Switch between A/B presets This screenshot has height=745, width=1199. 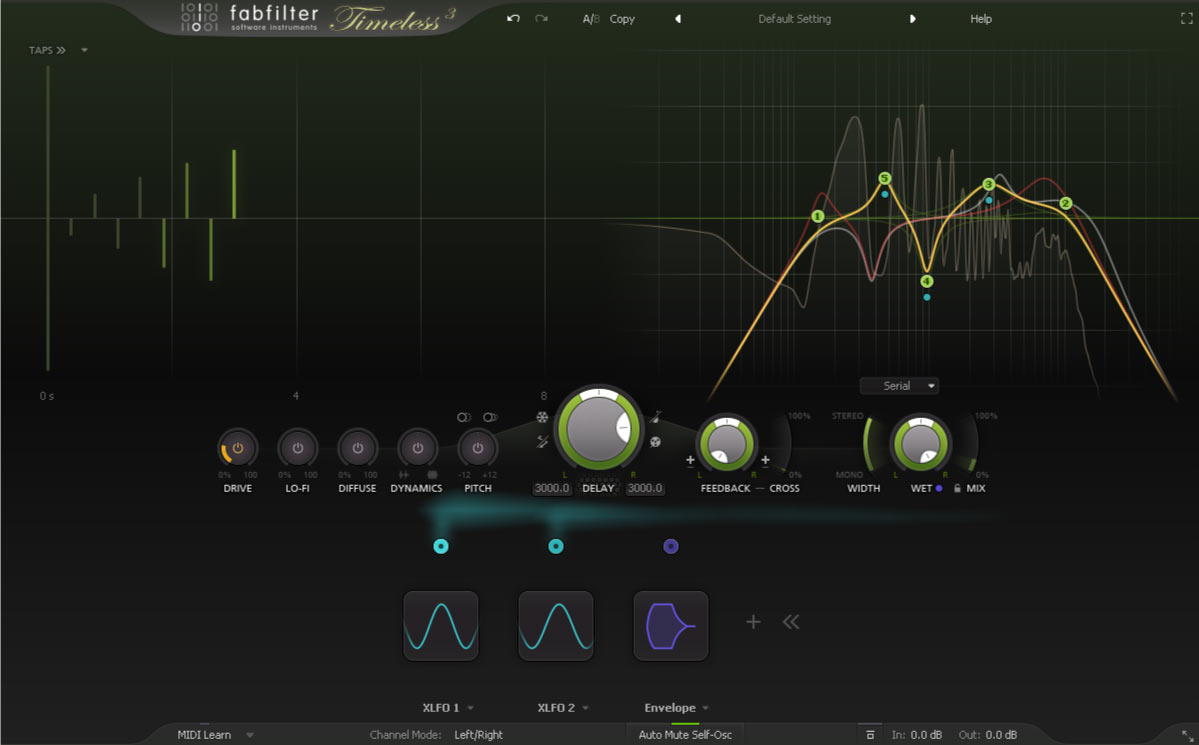[x=590, y=18]
